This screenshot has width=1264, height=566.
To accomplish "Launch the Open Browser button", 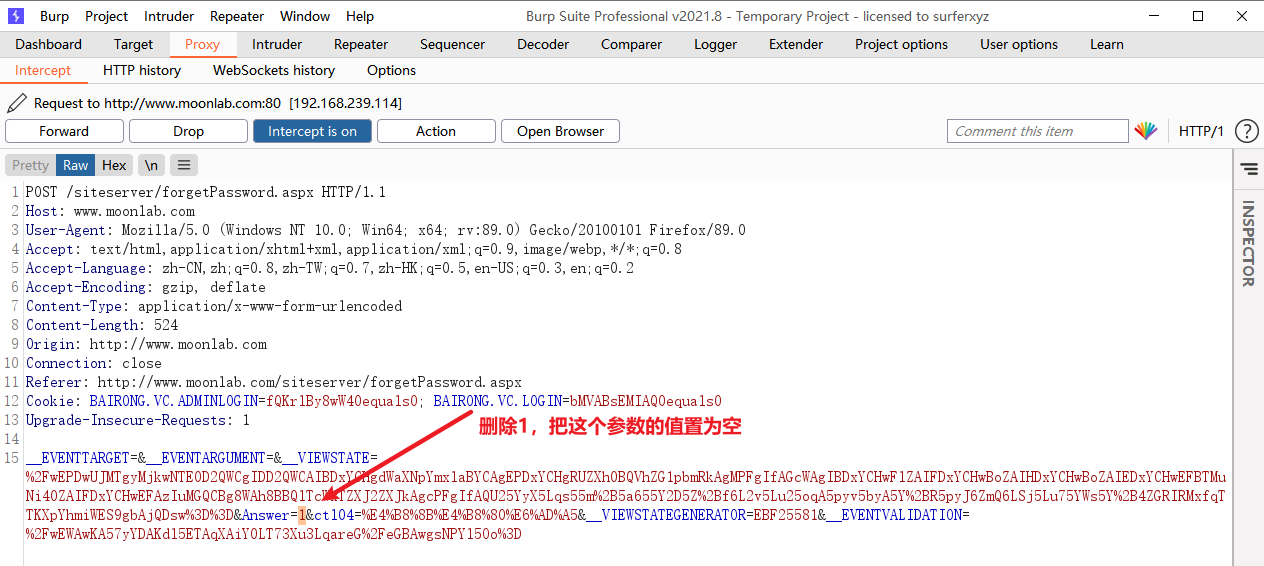I will click(x=560, y=131).
